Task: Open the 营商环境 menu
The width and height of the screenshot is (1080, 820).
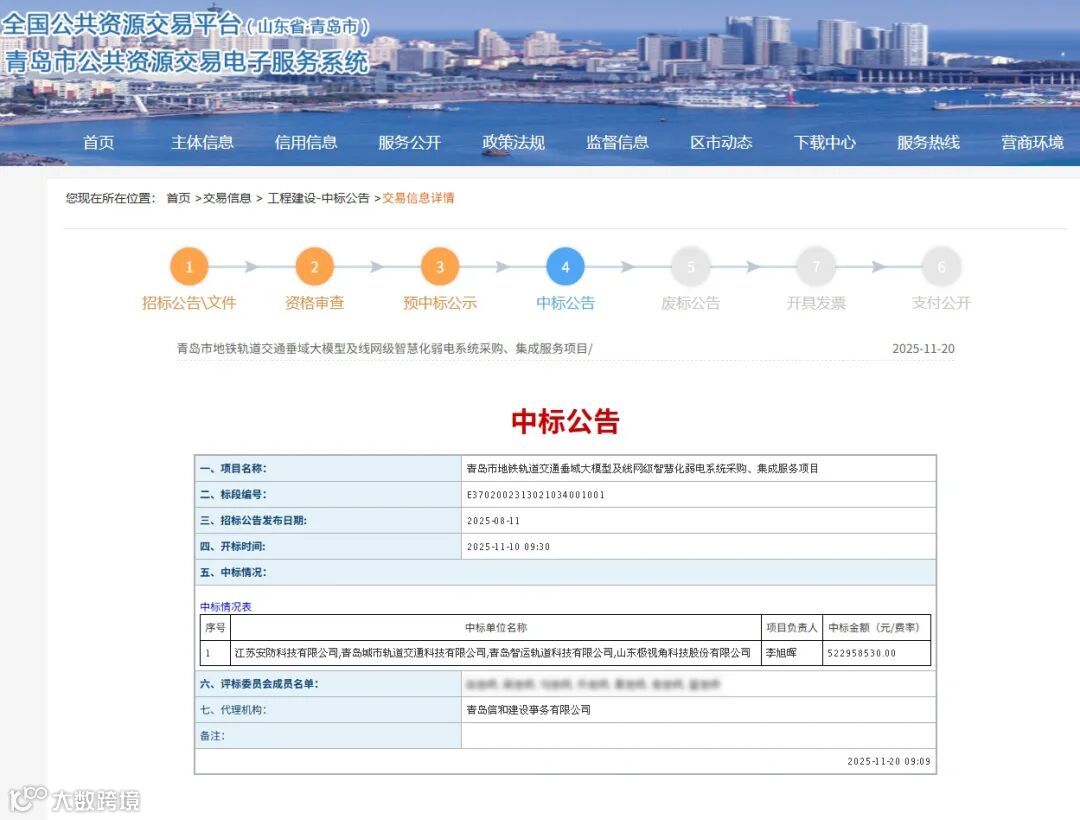Action: [1030, 142]
